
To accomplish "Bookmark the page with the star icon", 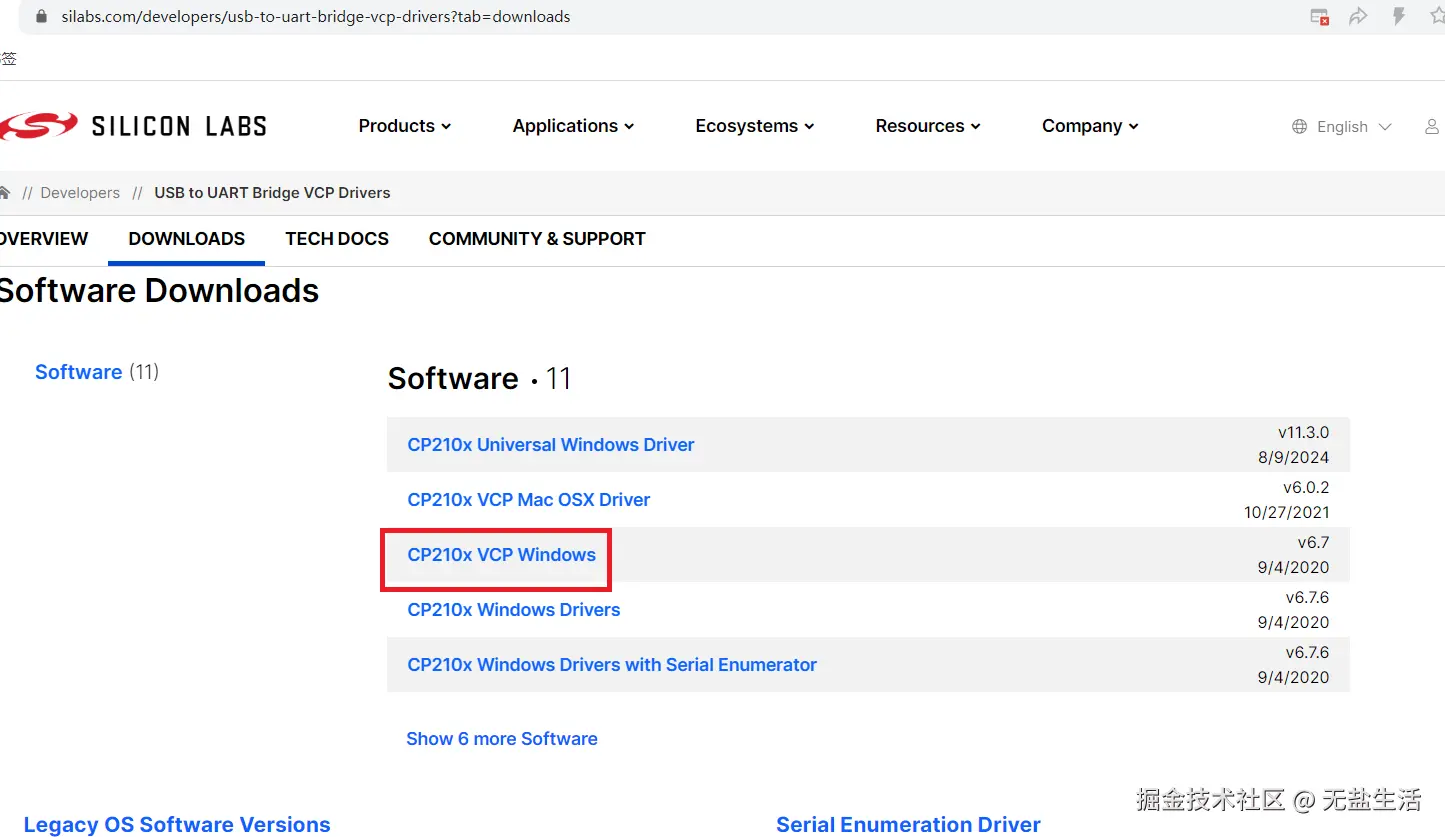I will pyautogui.click(x=1437, y=17).
